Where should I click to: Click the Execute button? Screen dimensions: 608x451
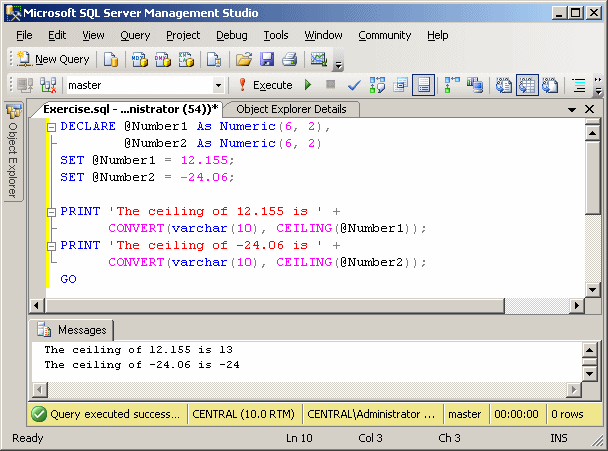265,85
